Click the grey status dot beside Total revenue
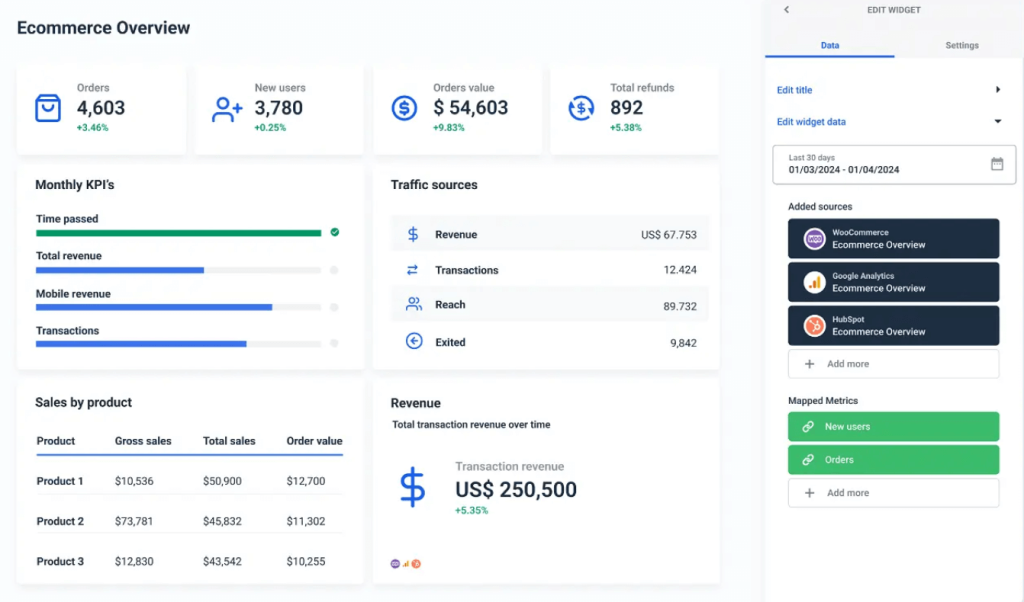The height and width of the screenshot is (602, 1024). [334, 270]
